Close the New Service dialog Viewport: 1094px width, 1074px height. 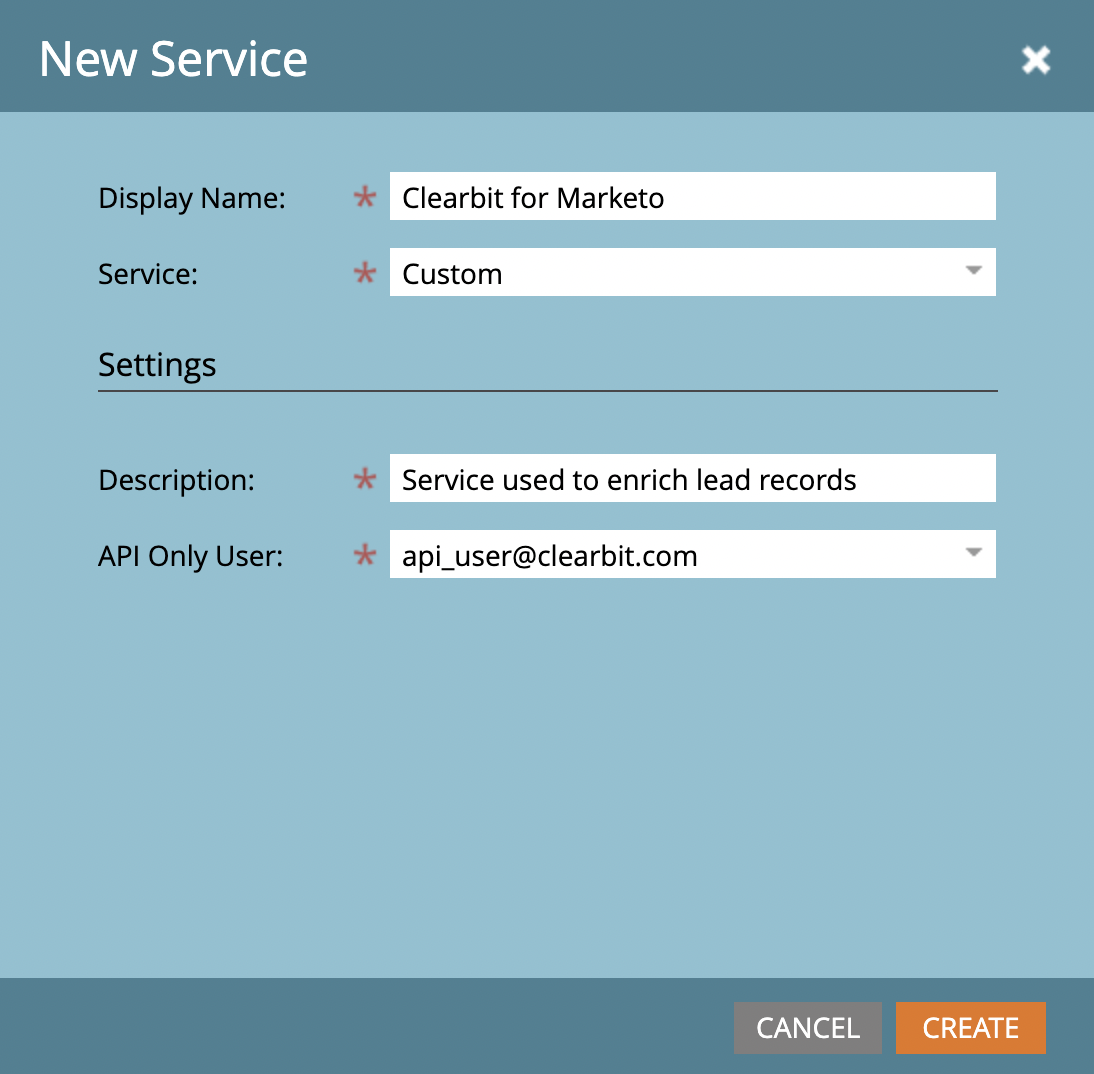tap(1036, 59)
